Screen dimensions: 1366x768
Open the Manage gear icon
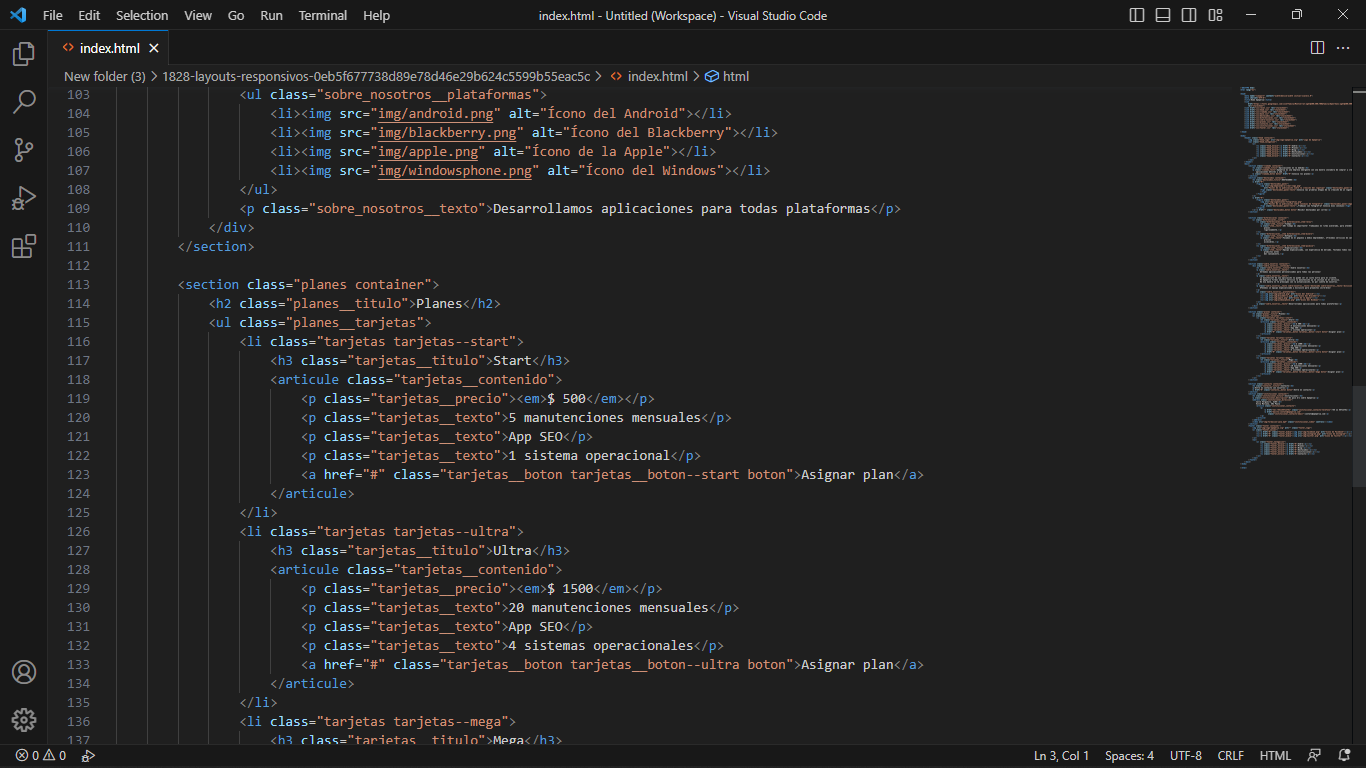[24, 720]
